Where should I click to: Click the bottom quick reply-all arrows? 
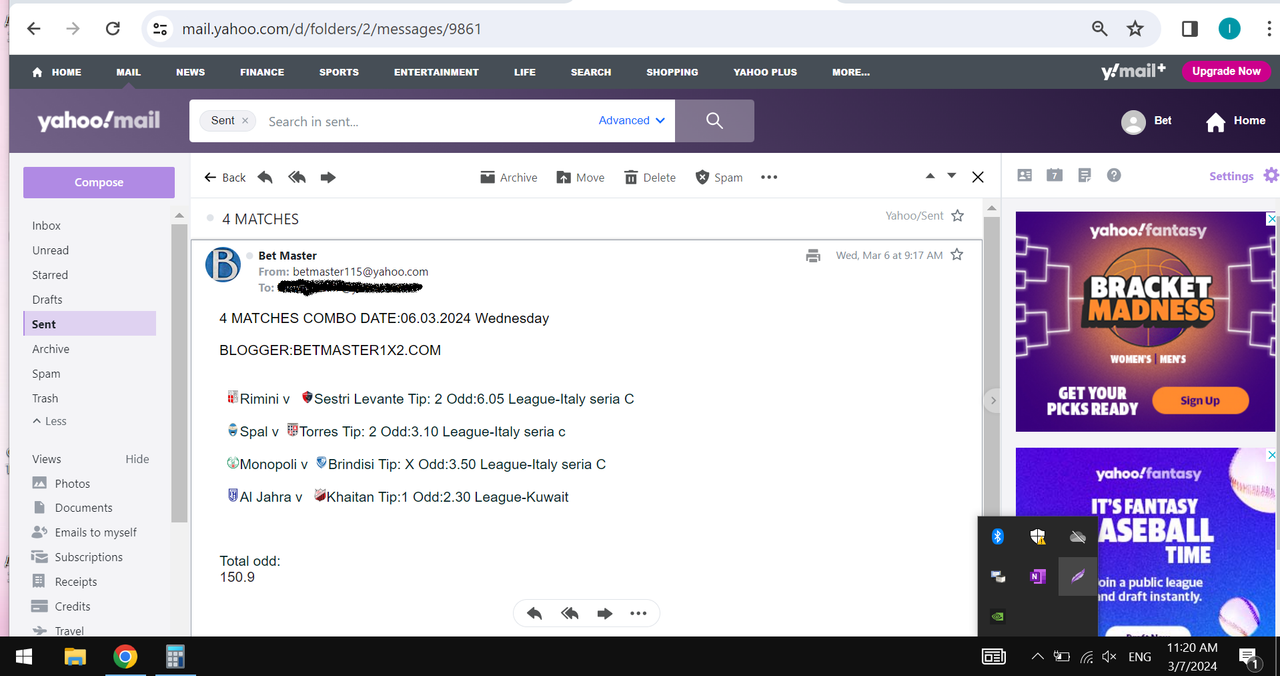click(570, 613)
